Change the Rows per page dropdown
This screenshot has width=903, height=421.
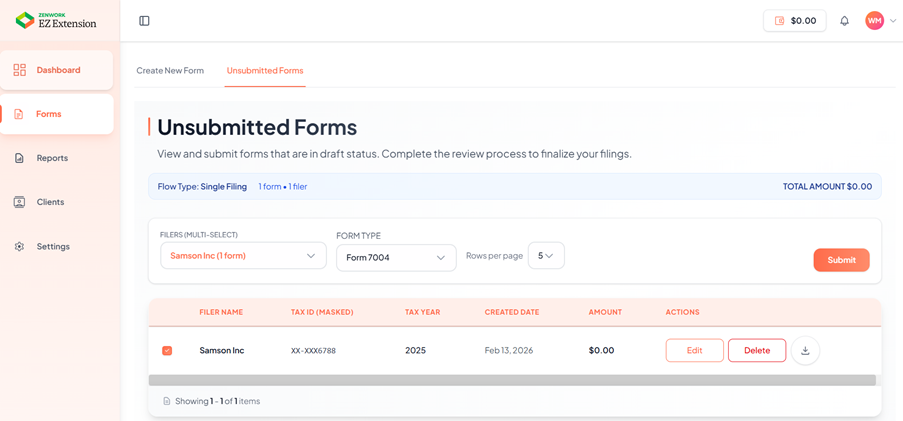click(546, 256)
